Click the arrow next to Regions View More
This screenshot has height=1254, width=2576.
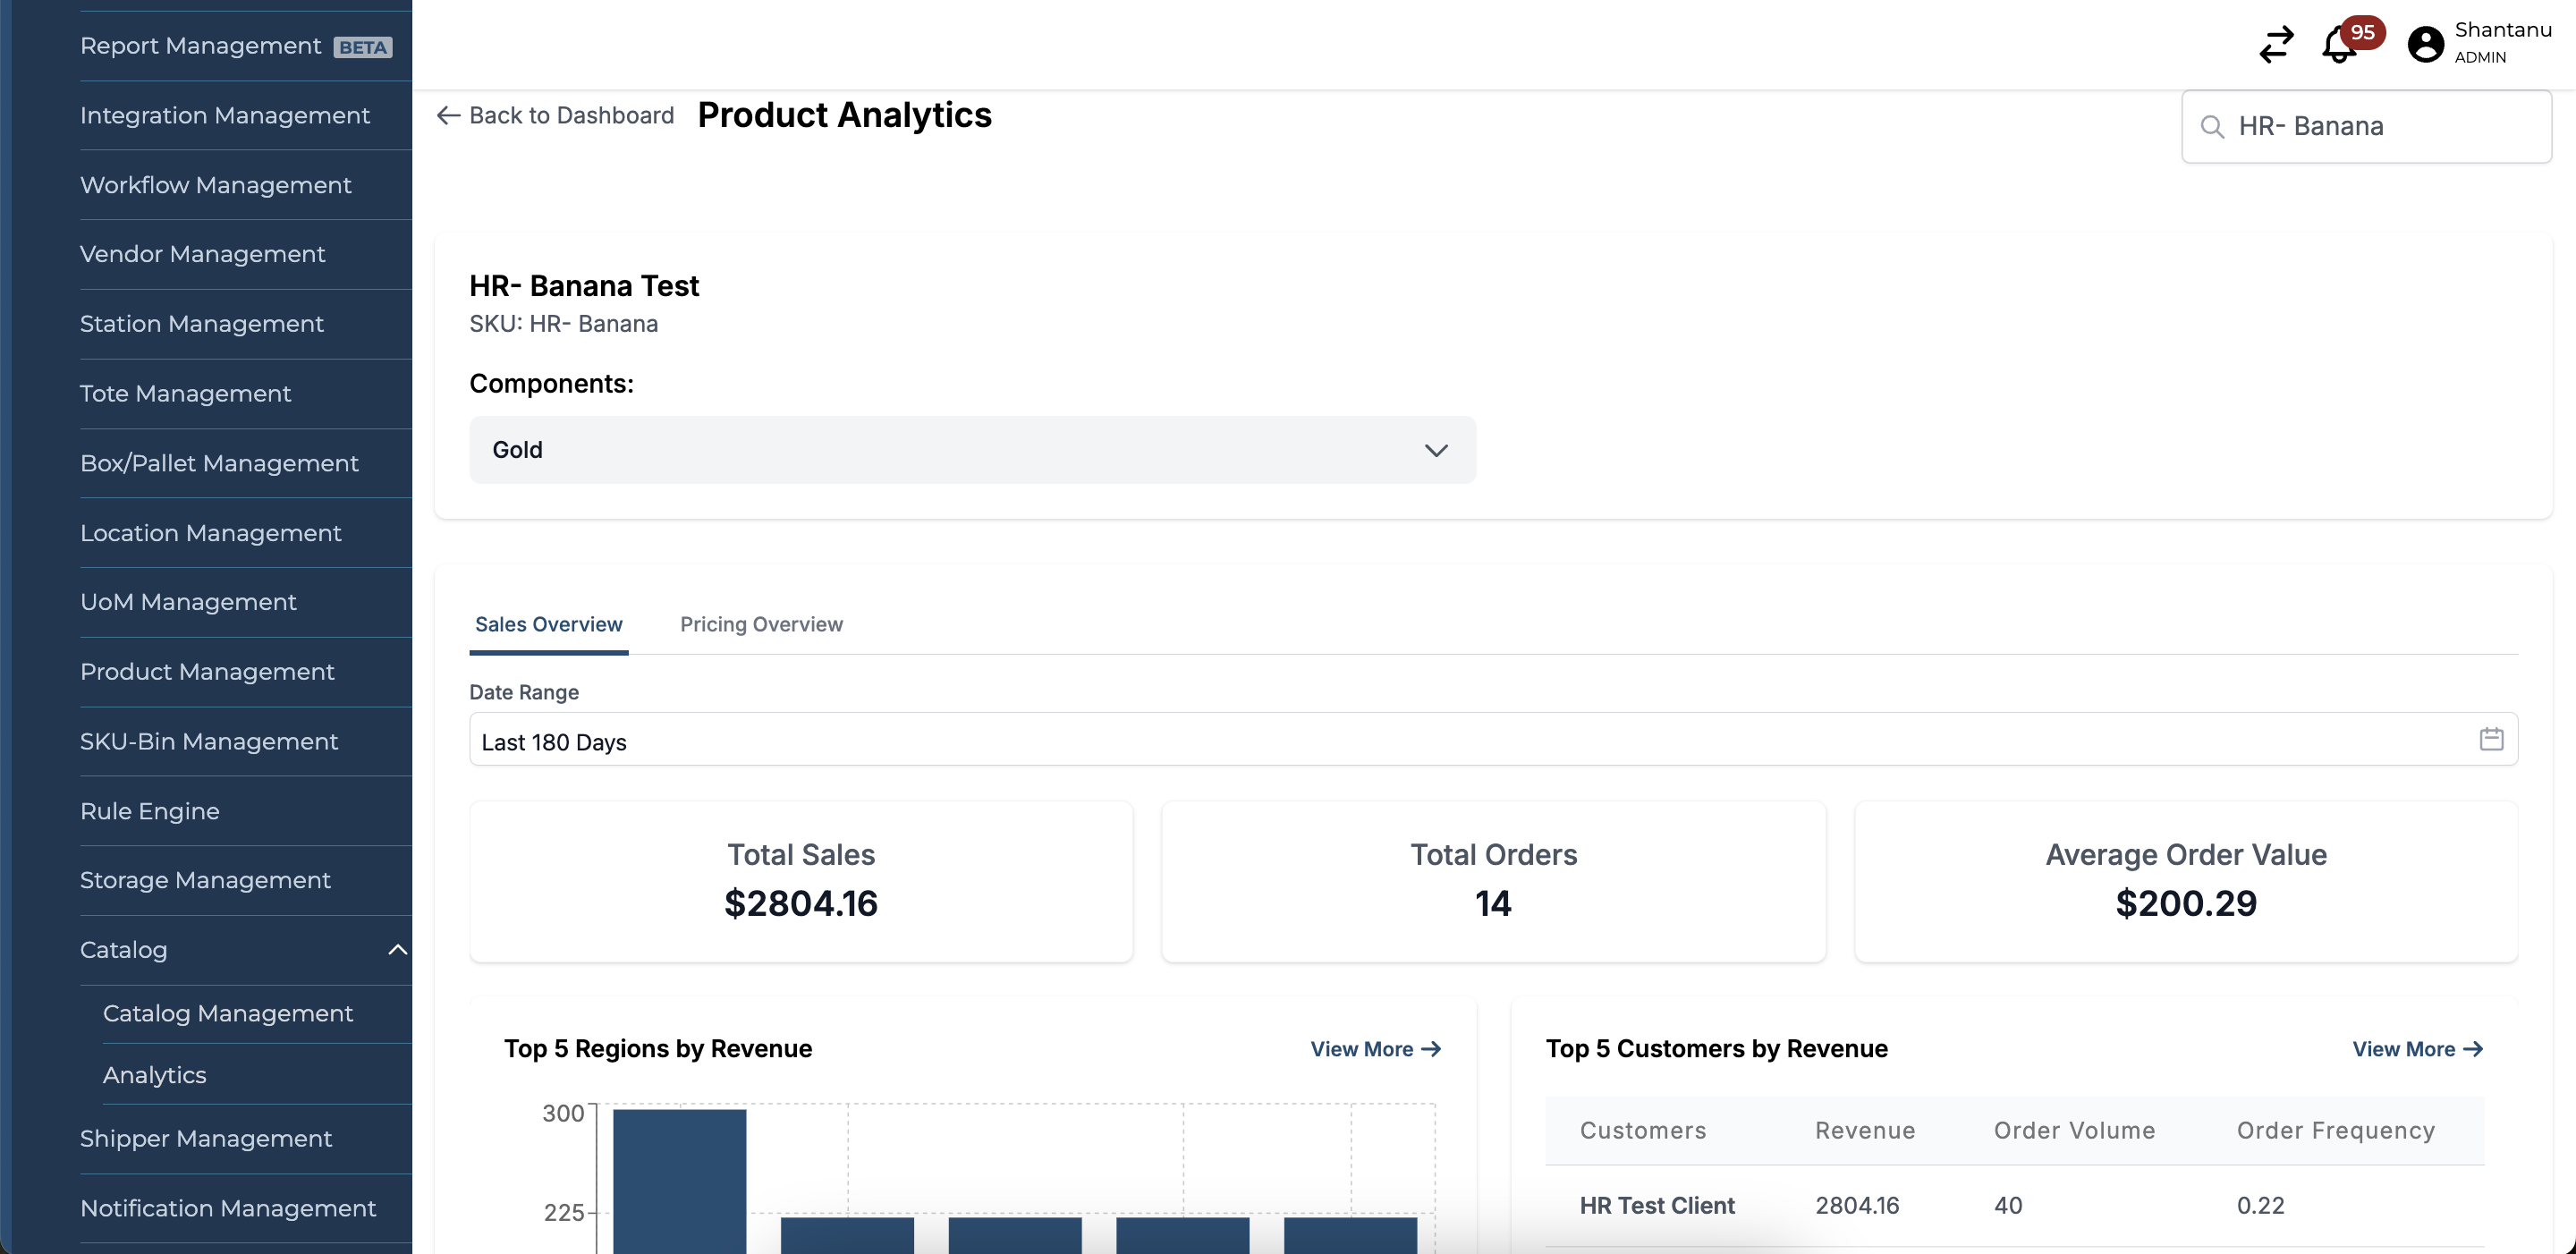click(x=1431, y=1049)
